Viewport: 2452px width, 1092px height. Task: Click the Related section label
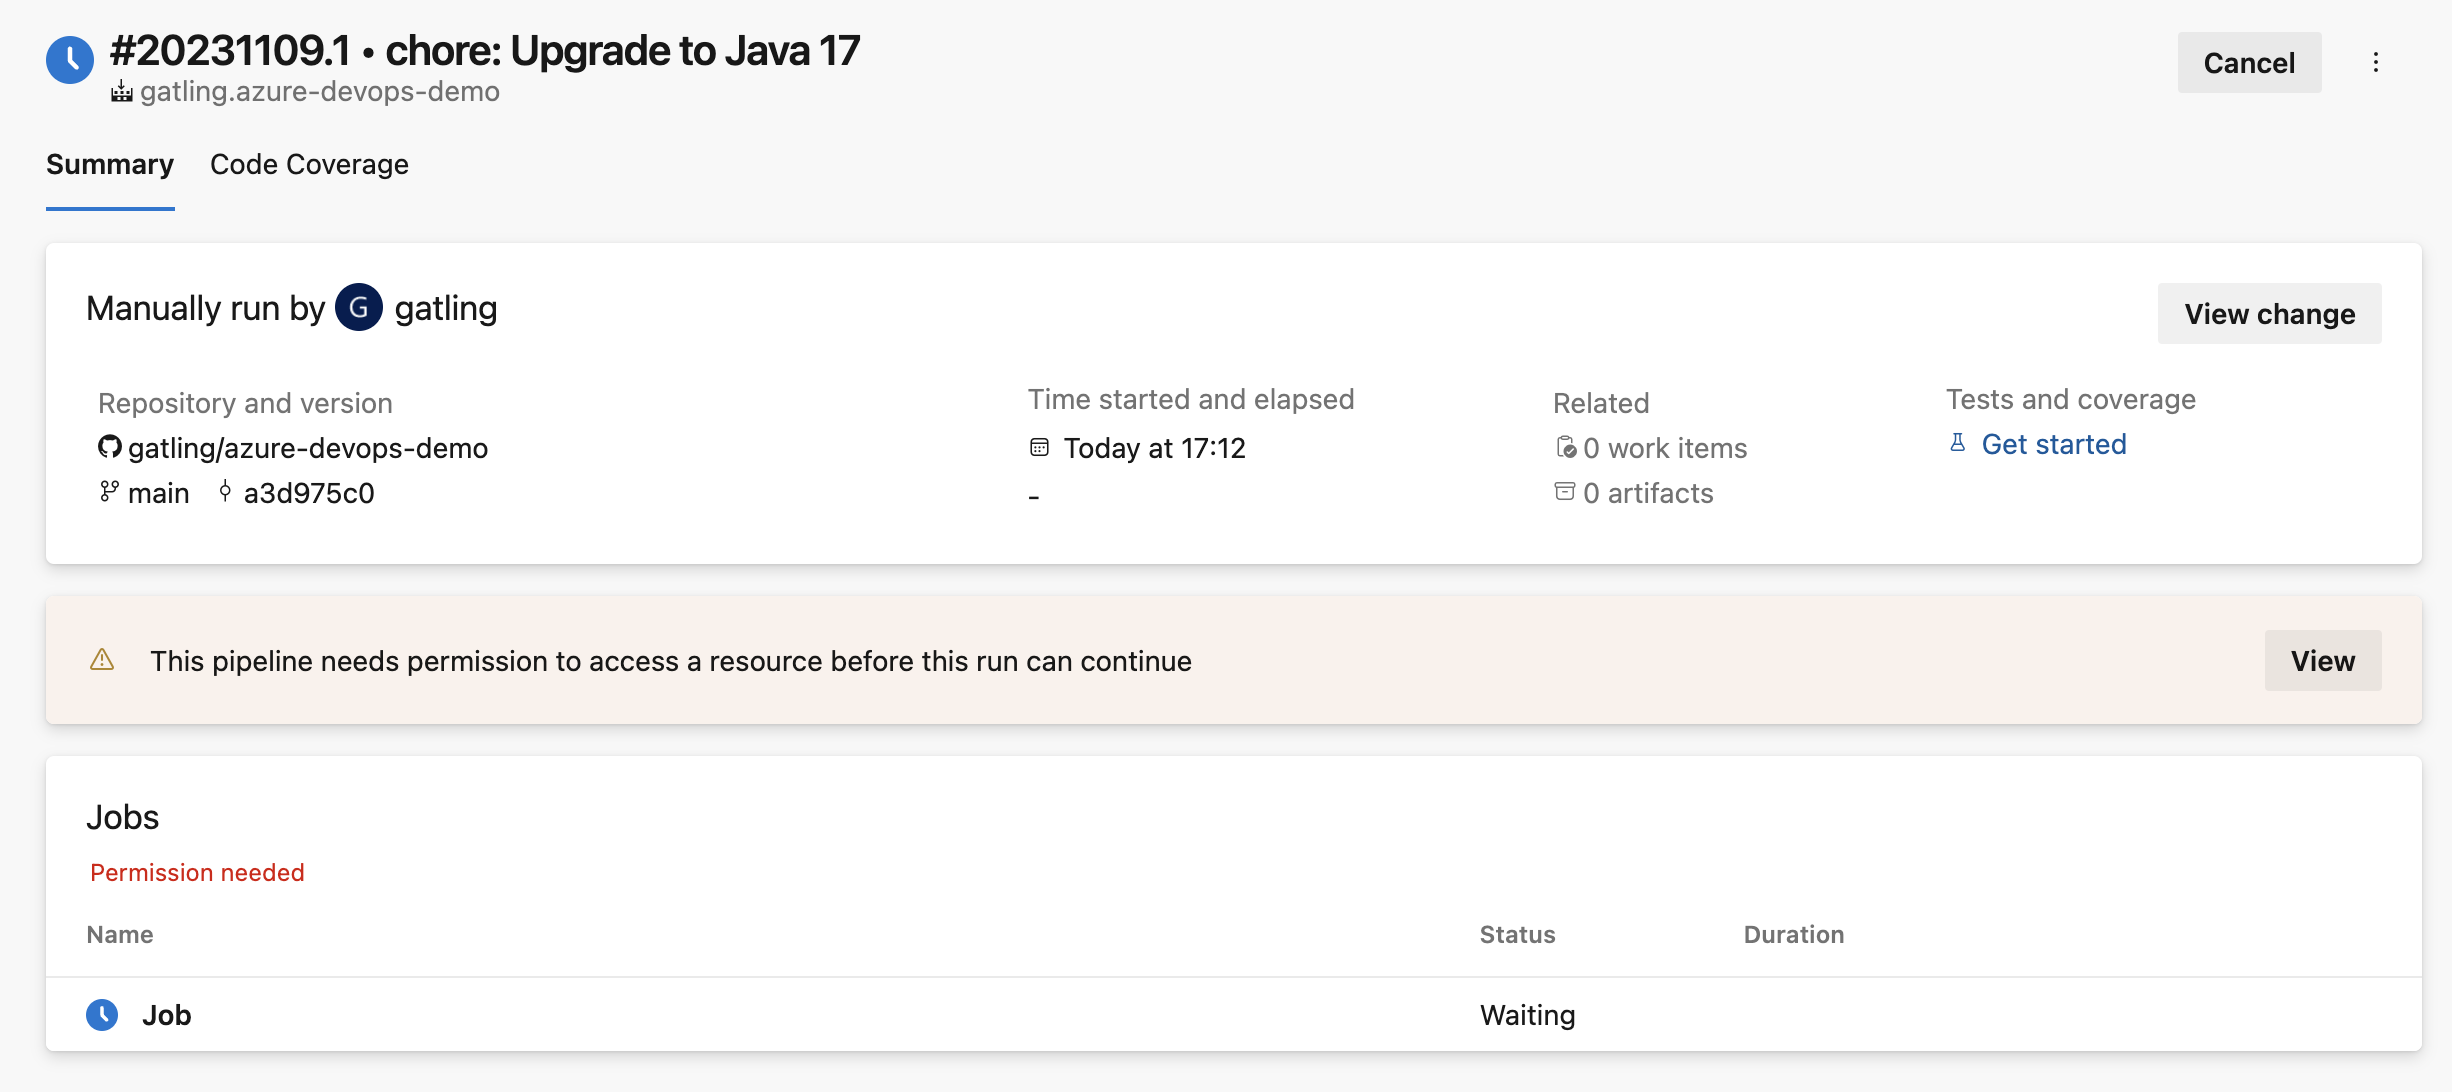click(1601, 403)
